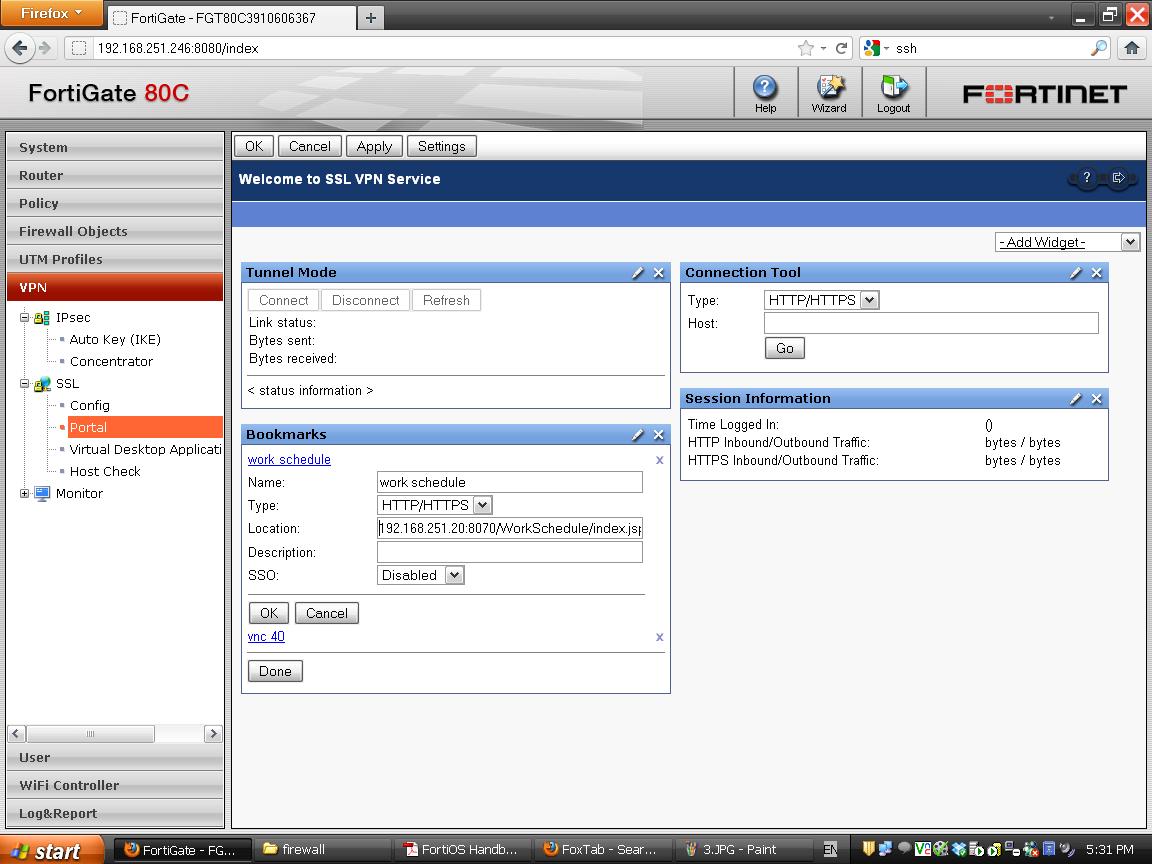Click the Logout icon
The height and width of the screenshot is (864, 1152).
pyautogui.click(x=893, y=93)
